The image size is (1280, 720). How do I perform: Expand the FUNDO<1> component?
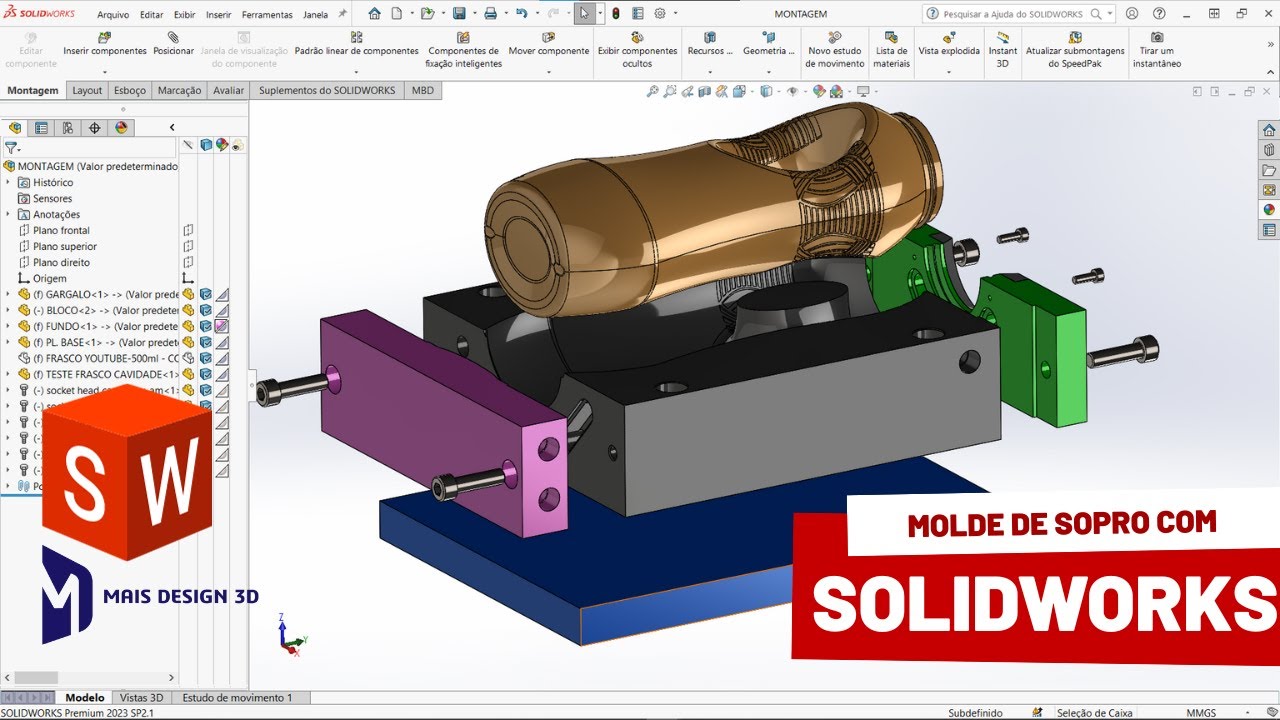coord(8,326)
